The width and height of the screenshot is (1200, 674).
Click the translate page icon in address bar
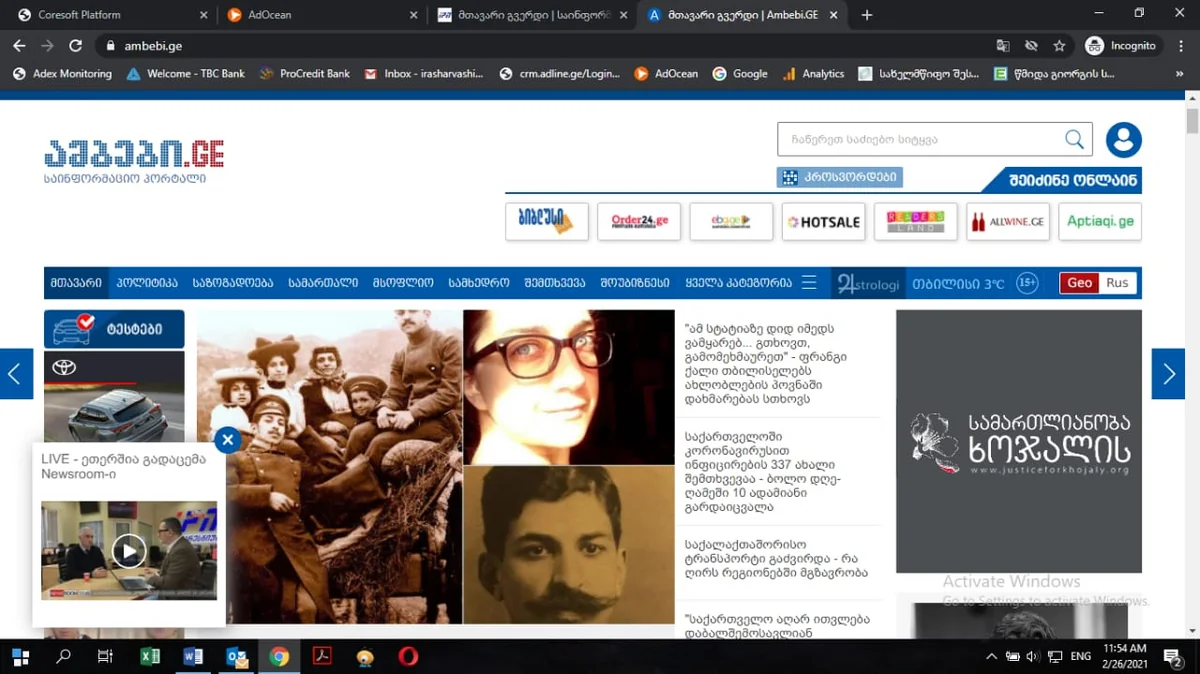coord(1003,46)
